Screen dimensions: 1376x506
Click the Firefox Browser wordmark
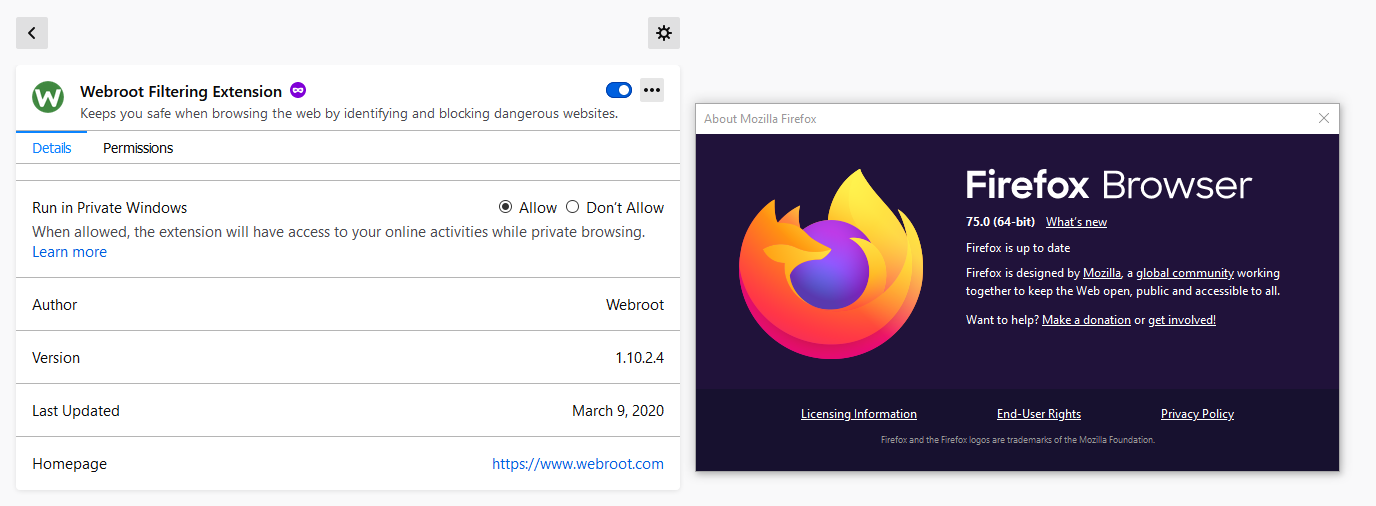[x=1109, y=185]
